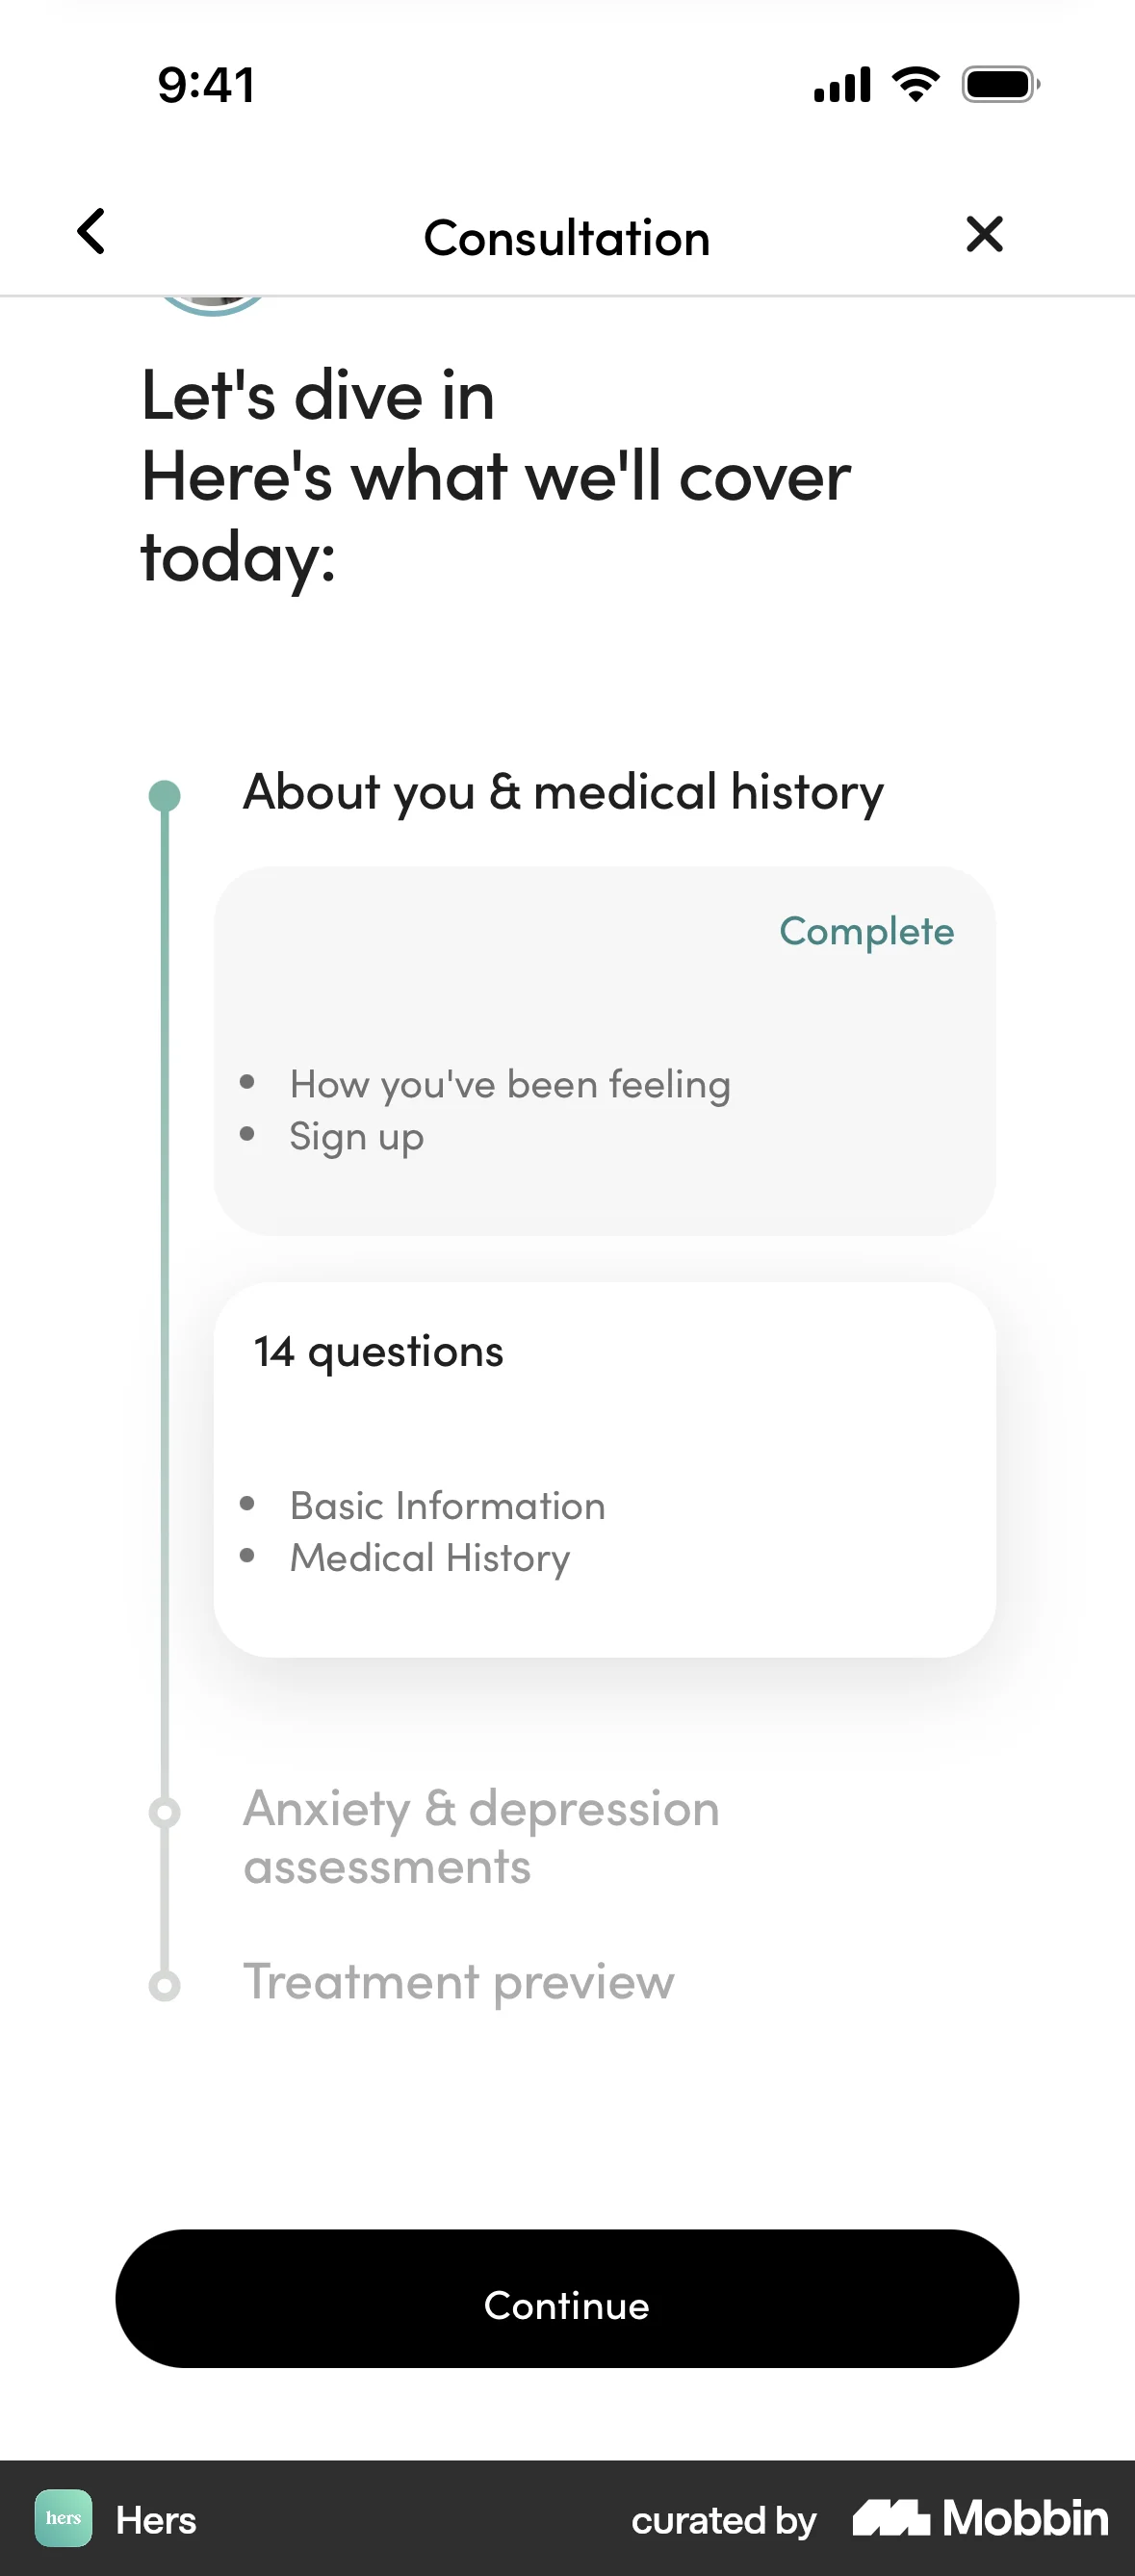1135x2576 pixels.
Task: Tap the Wi-Fi status icon
Action: [x=916, y=85]
